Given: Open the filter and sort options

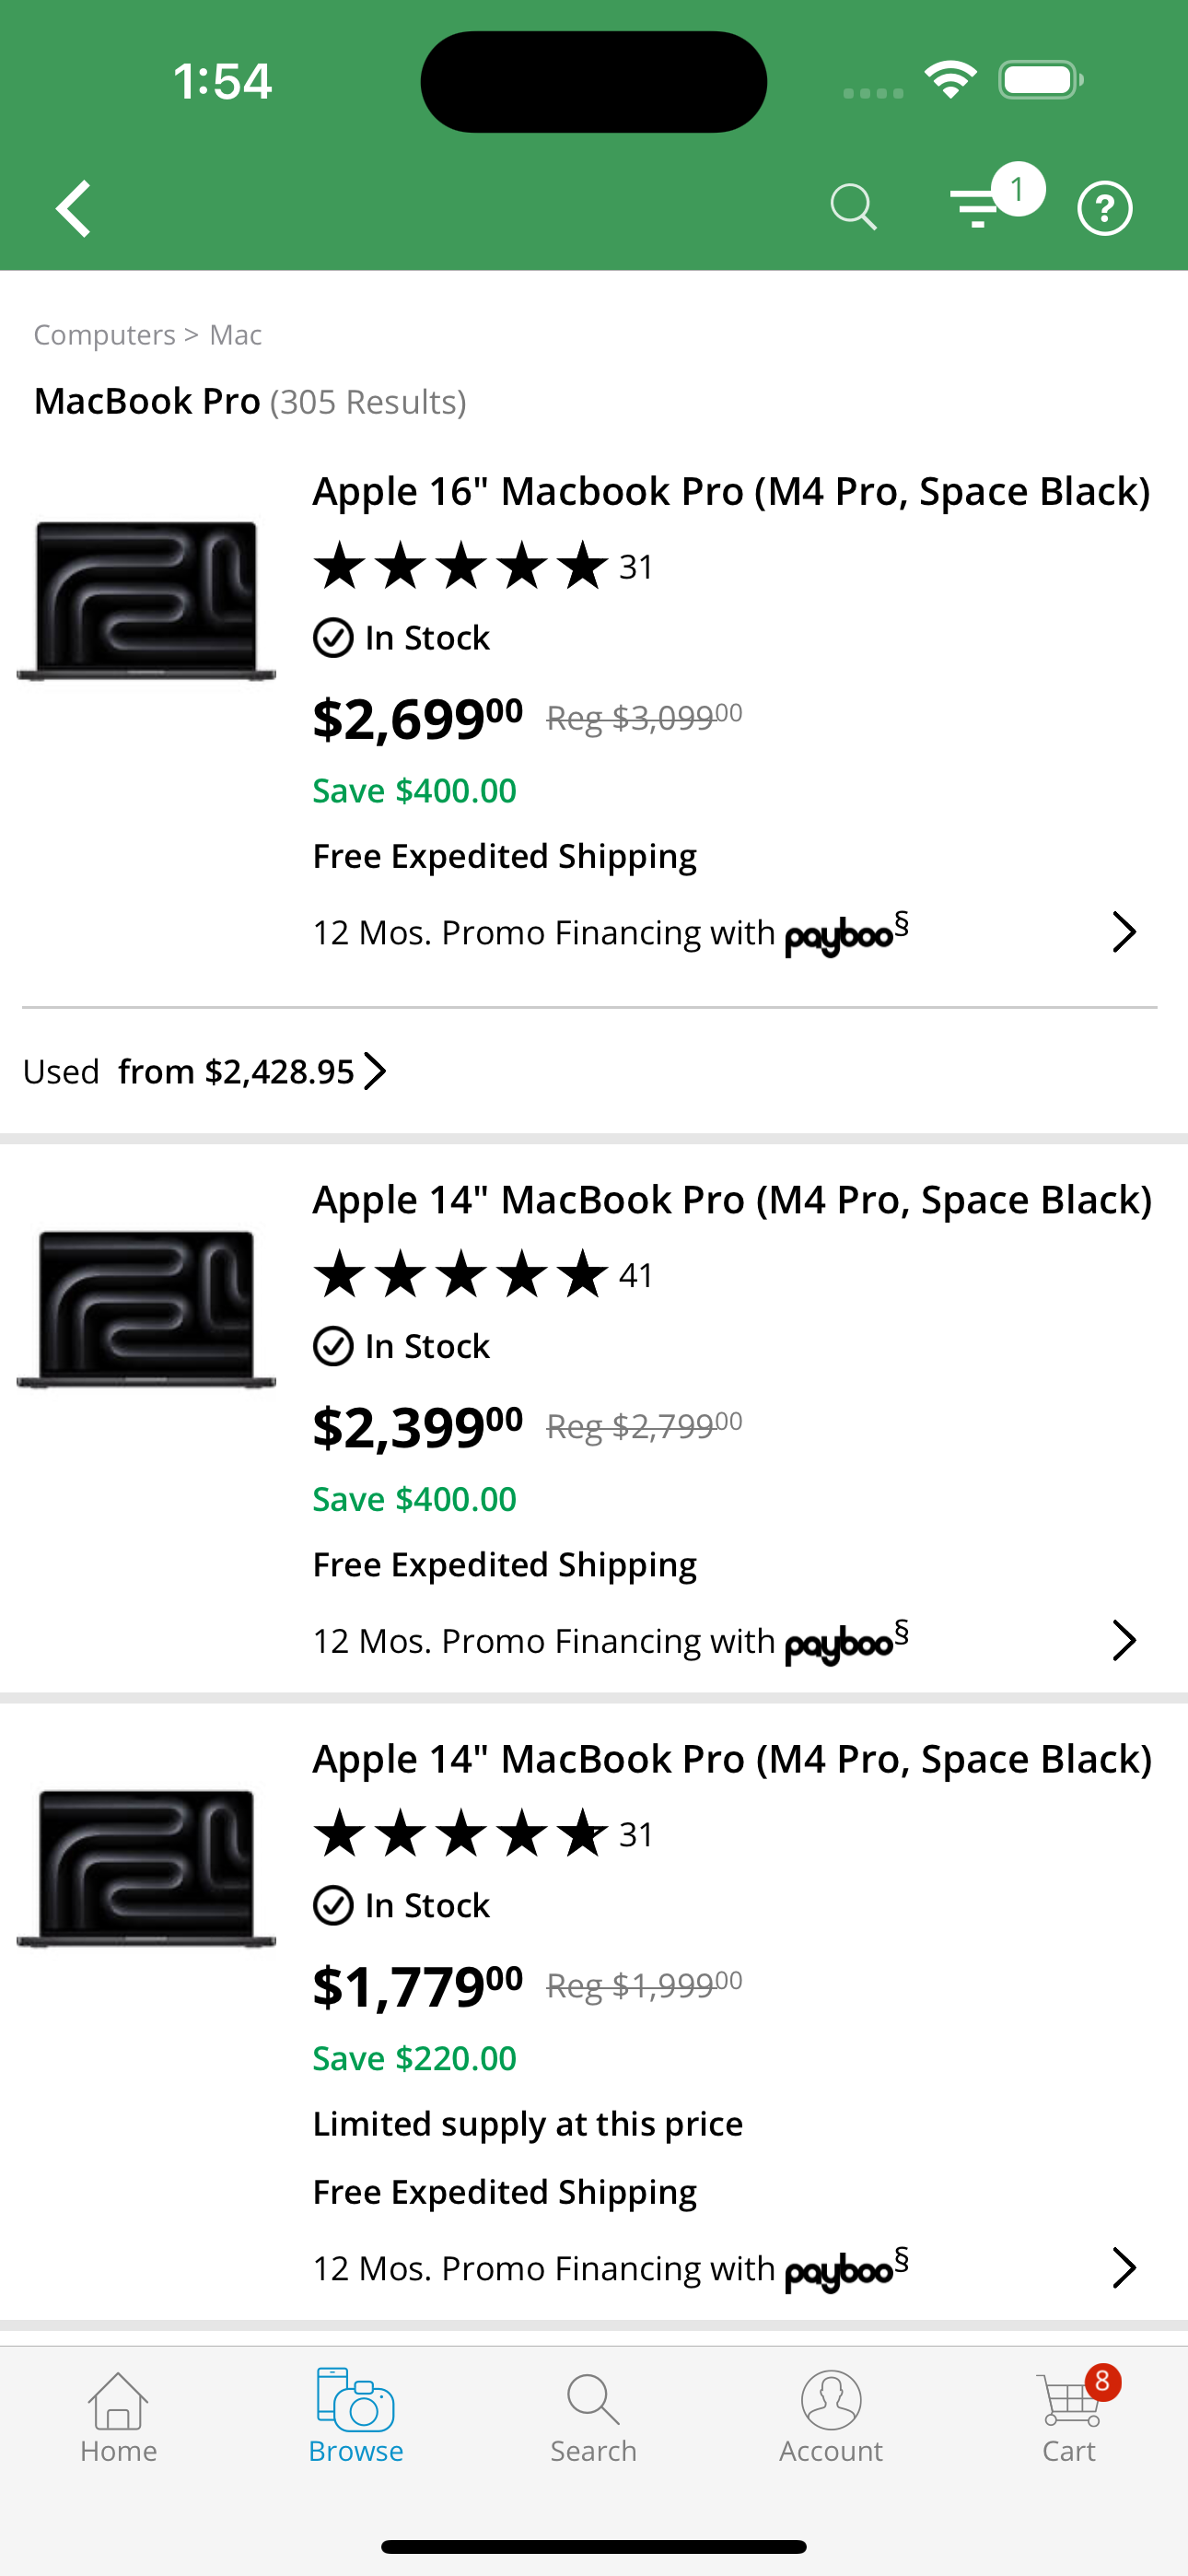Looking at the screenshot, I should pos(977,208).
